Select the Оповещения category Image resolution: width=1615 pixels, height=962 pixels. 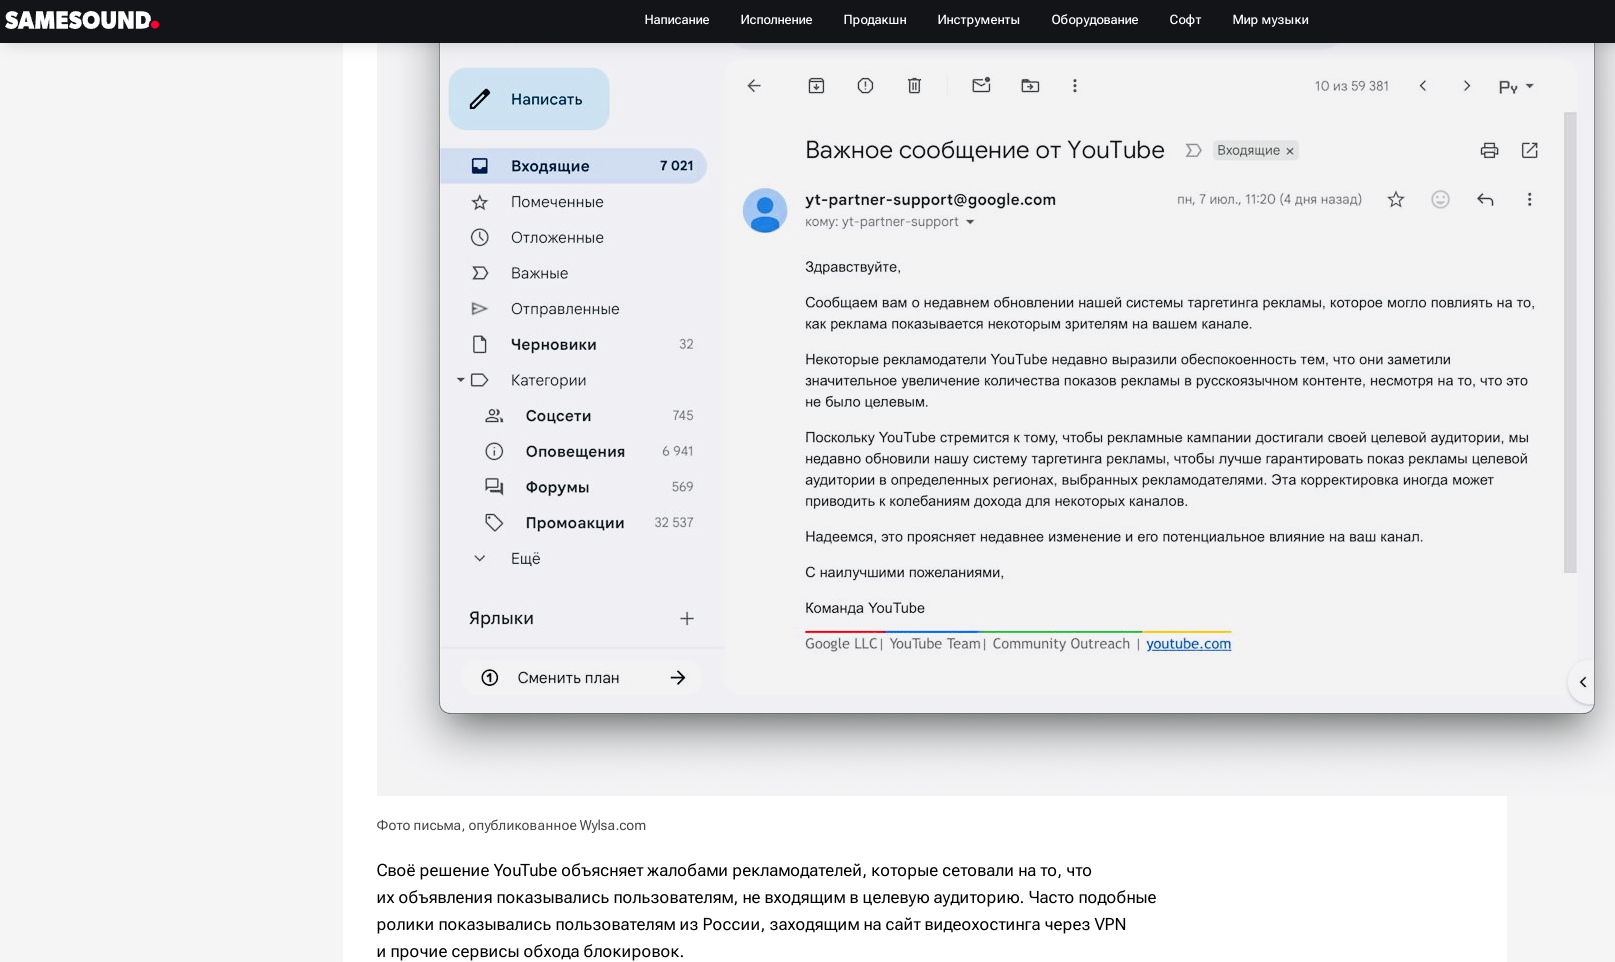point(574,452)
